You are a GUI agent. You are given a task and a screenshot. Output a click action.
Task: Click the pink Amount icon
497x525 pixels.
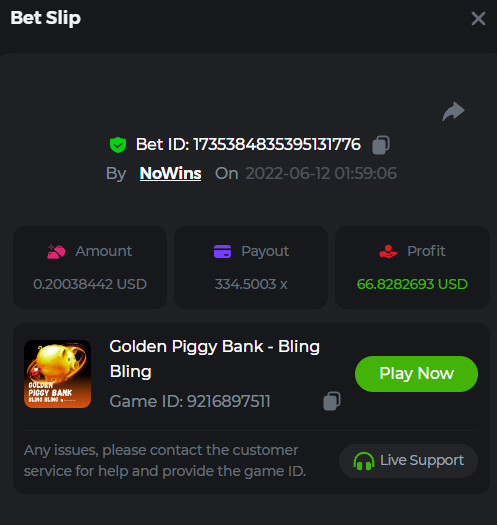click(56, 251)
